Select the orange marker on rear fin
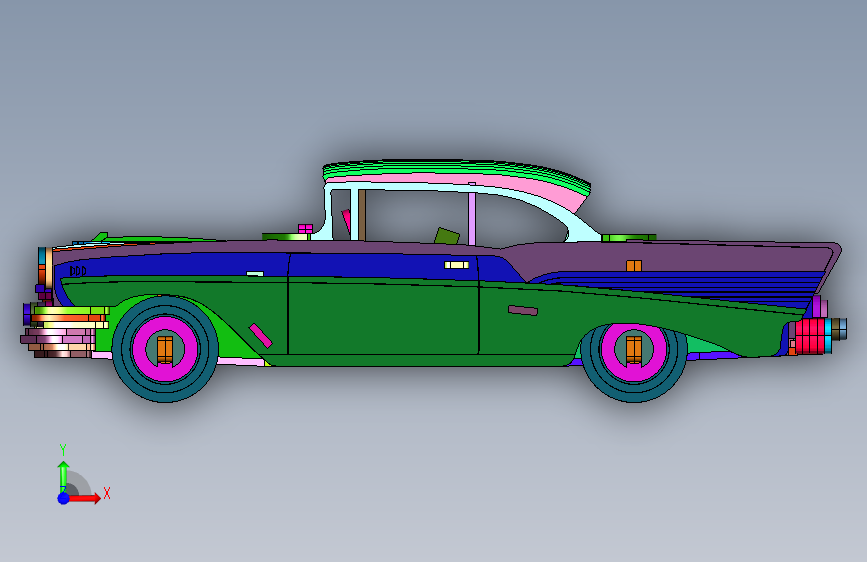The height and width of the screenshot is (562, 867). [x=634, y=266]
